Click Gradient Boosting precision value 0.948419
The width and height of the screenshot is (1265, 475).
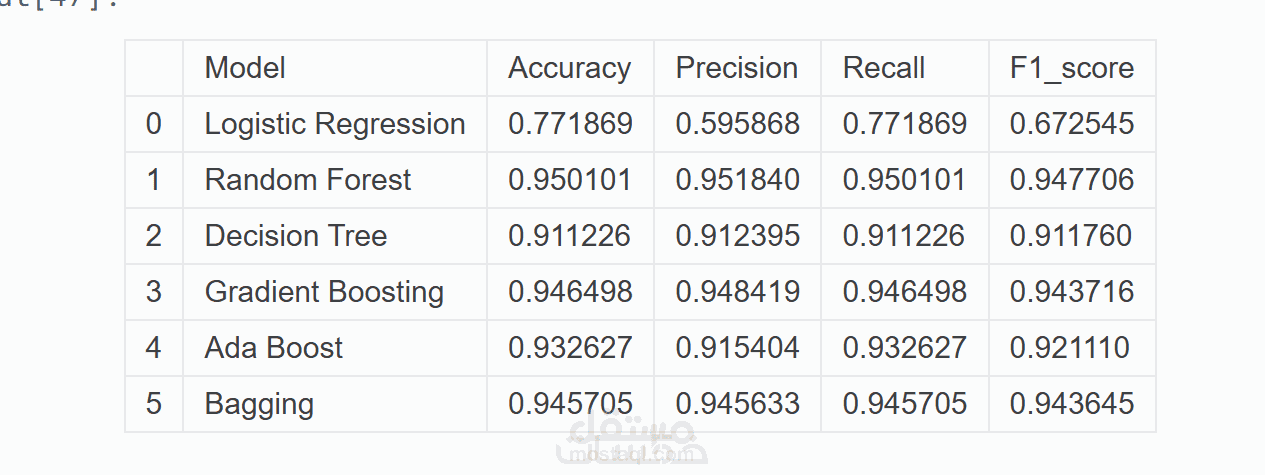click(737, 292)
